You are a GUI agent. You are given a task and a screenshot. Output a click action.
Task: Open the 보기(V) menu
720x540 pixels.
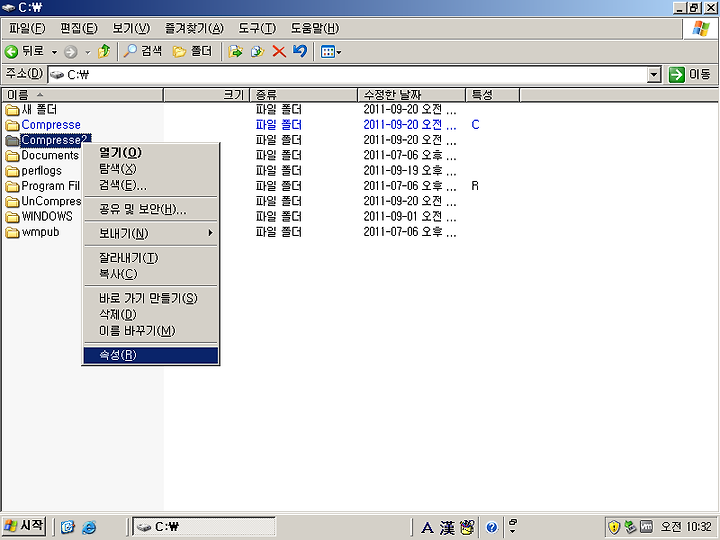tap(131, 28)
